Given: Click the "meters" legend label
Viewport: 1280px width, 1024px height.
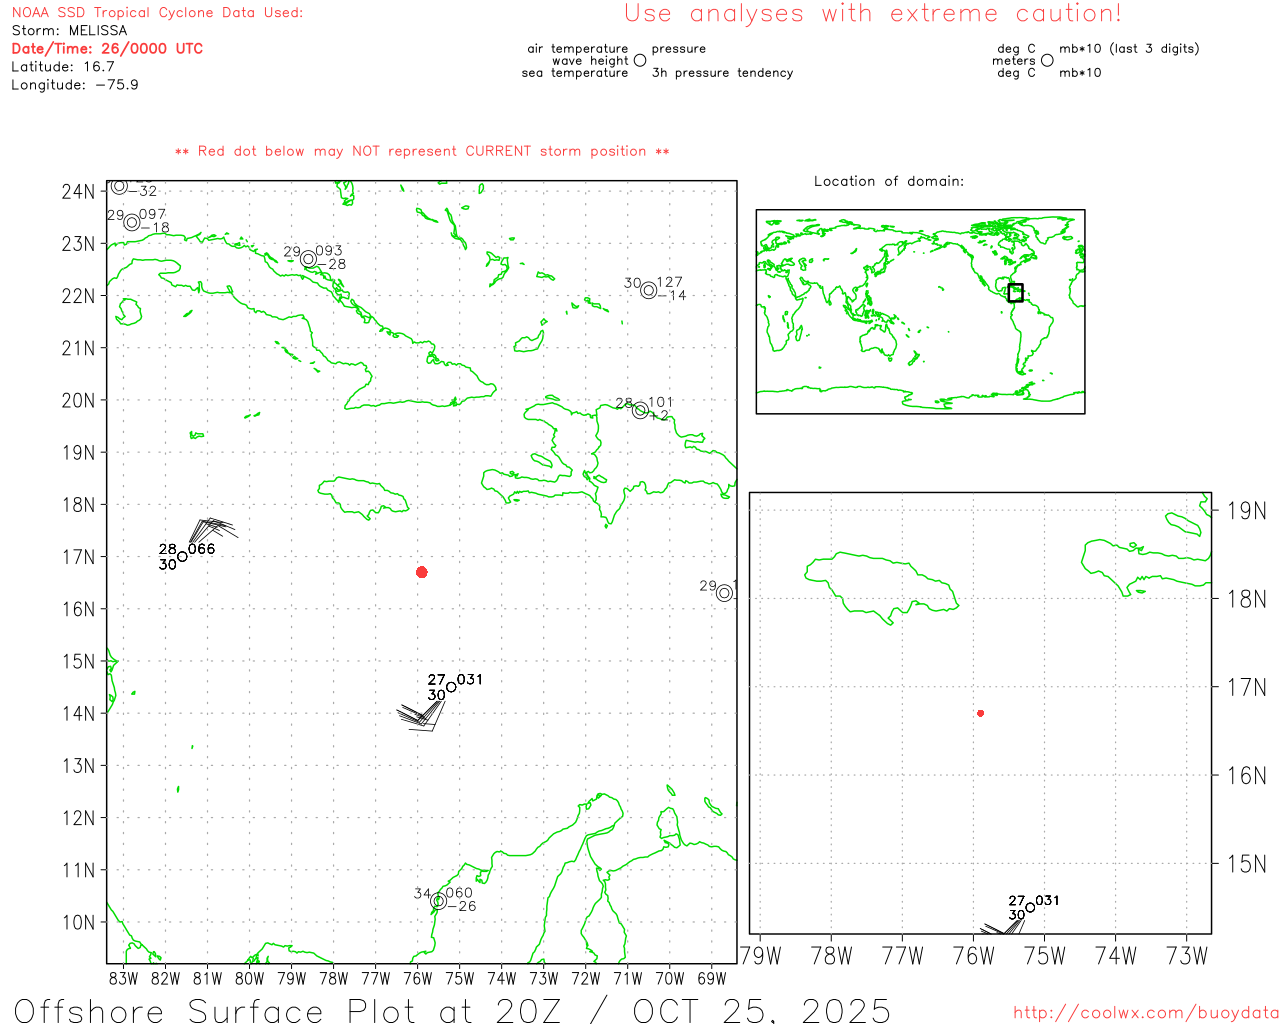Looking at the screenshot, I should coord(1014,60).
